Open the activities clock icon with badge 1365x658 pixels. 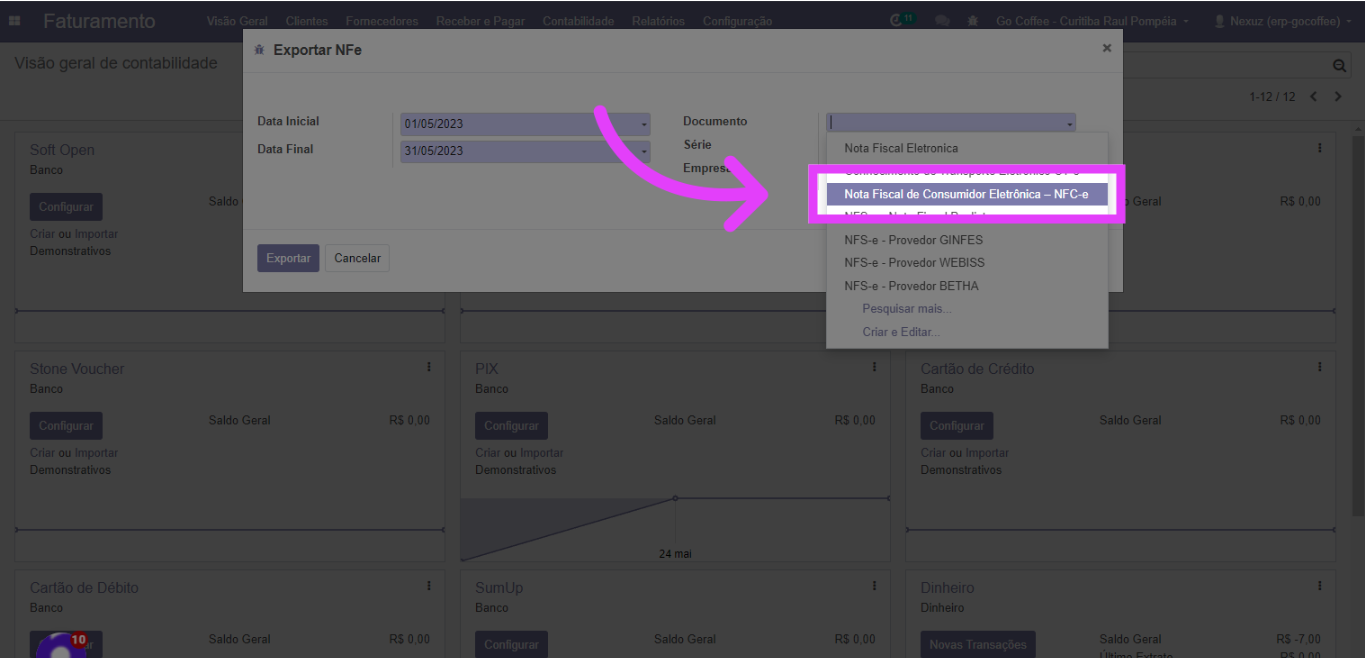click(899, 21)
